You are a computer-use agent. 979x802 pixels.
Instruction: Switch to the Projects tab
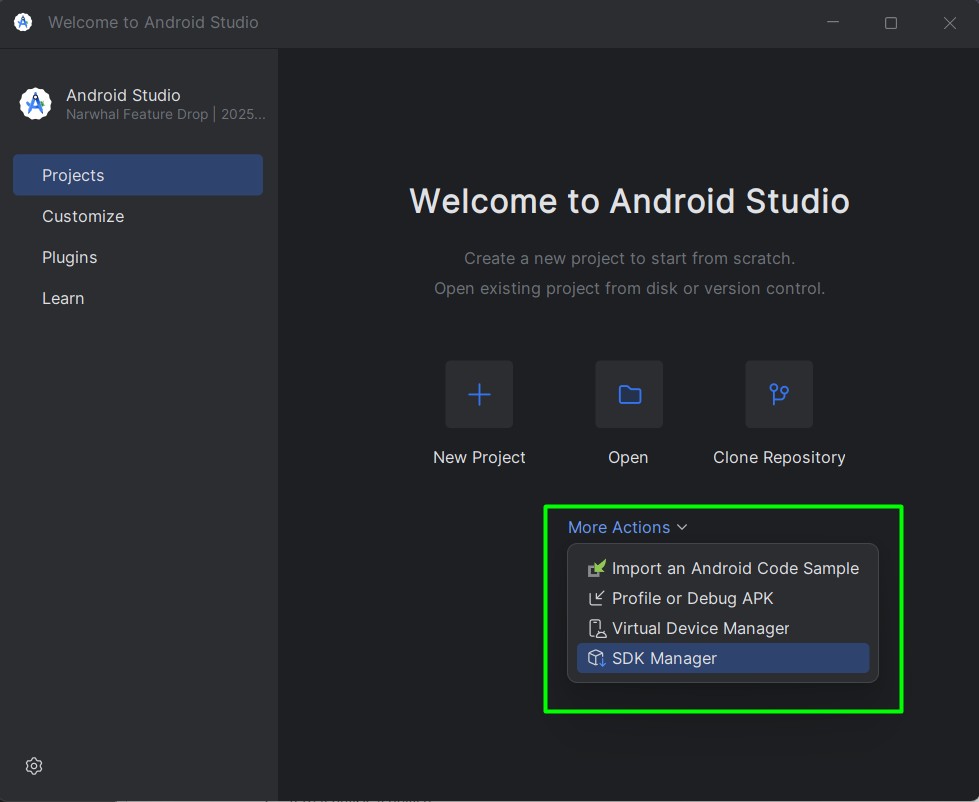138,175
